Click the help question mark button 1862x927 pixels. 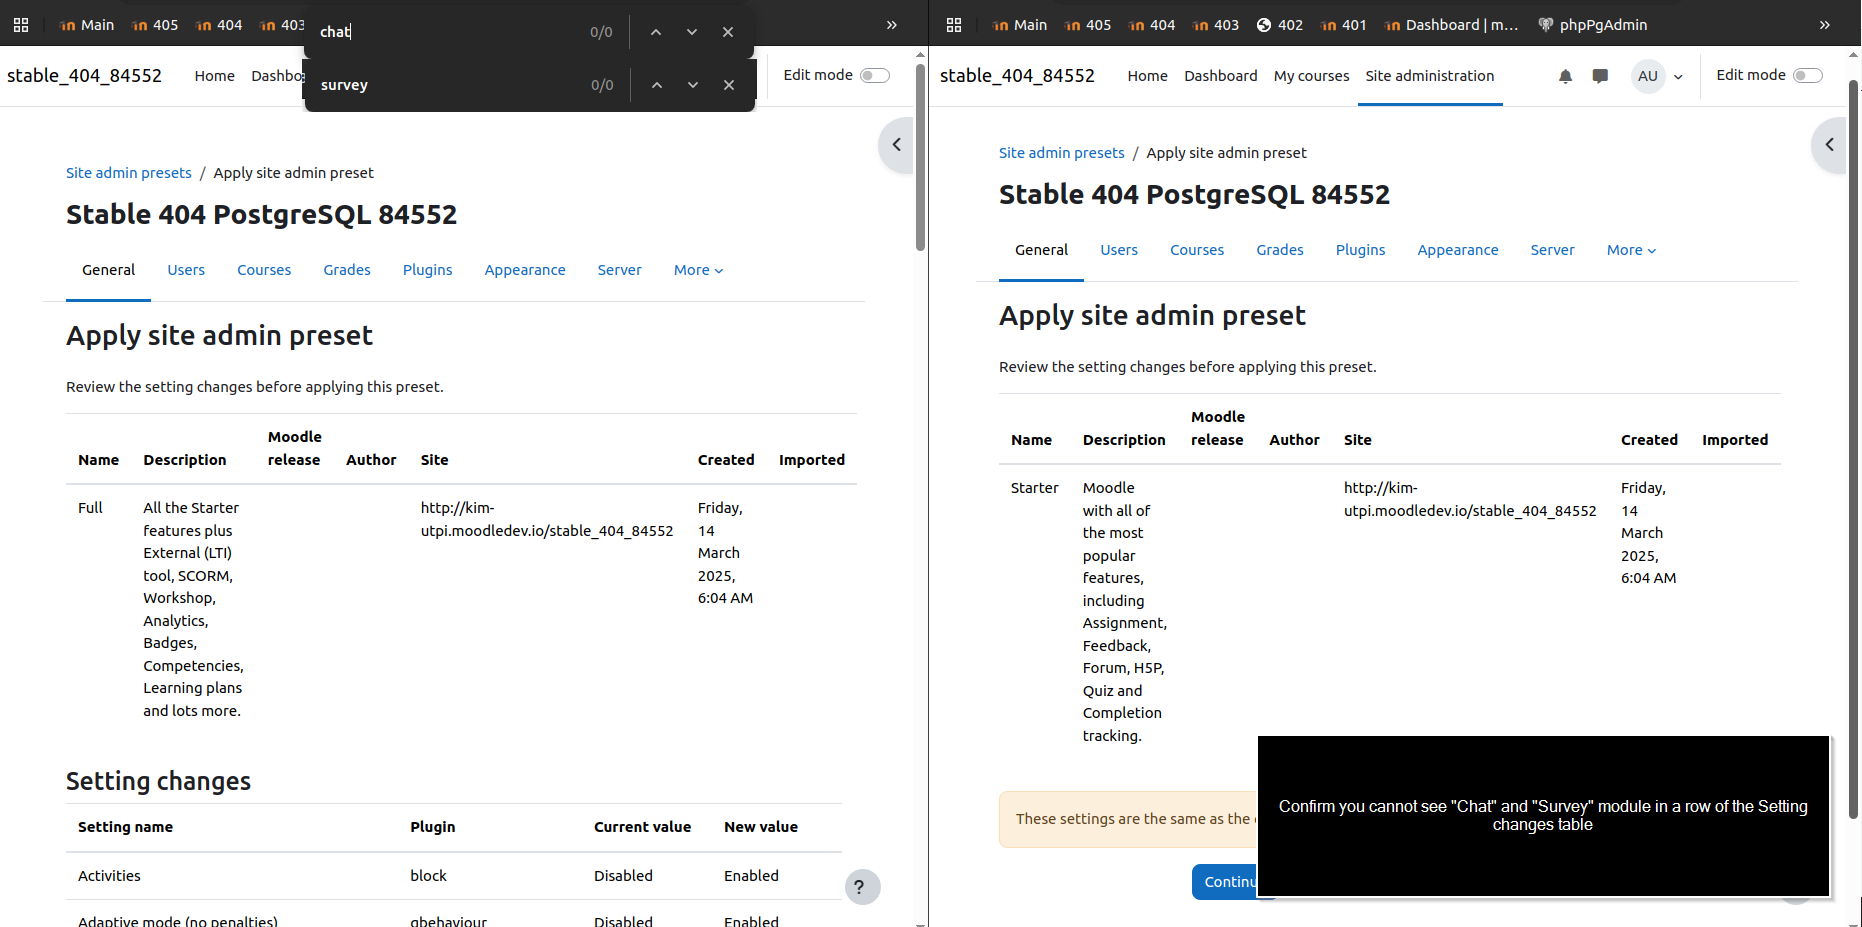click(861, 887)
